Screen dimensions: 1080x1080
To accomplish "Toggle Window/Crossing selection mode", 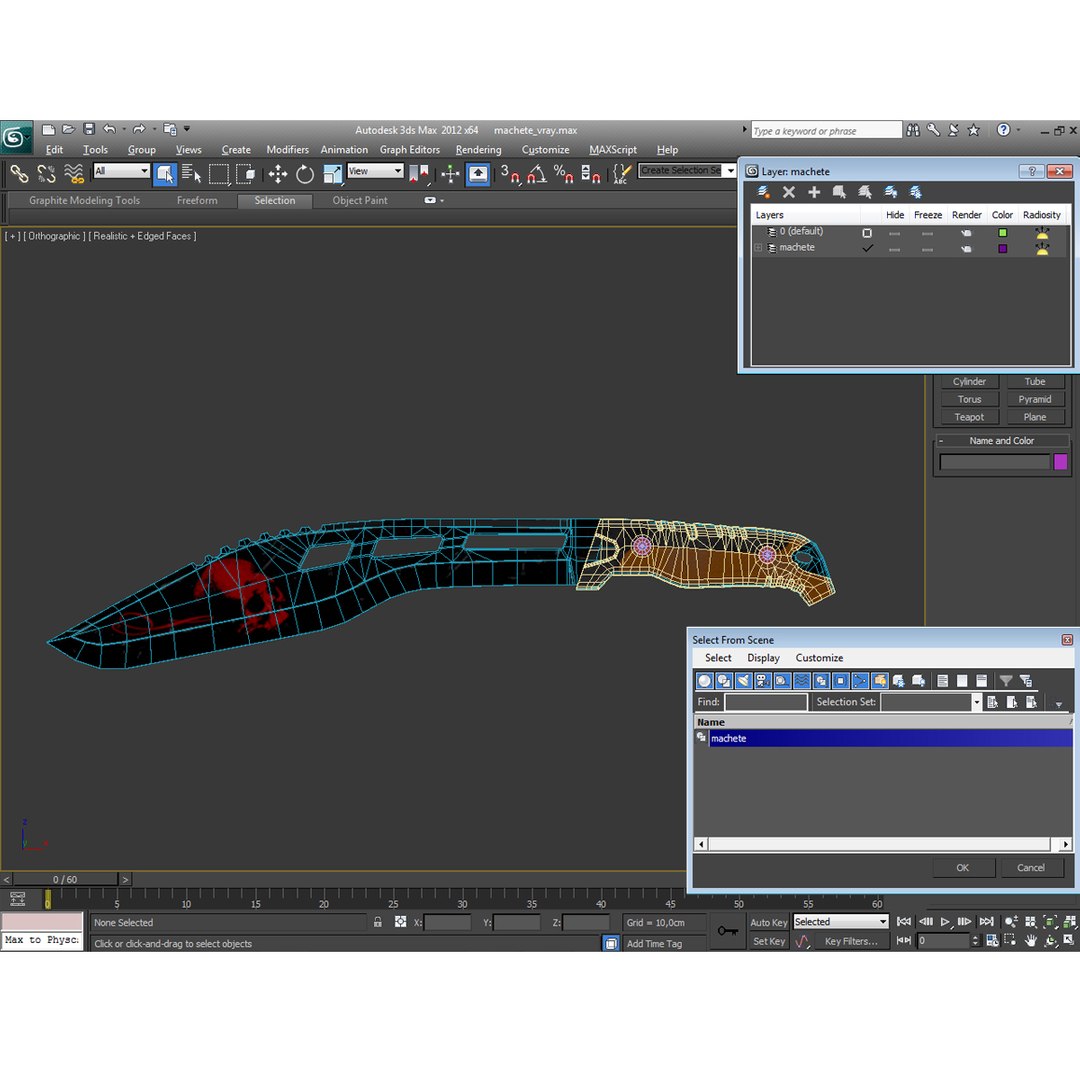I will coord(245,174).
